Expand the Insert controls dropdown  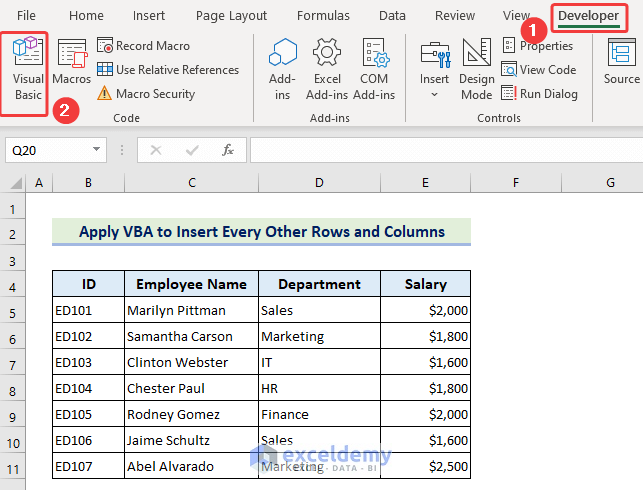[x=434, y=94]
